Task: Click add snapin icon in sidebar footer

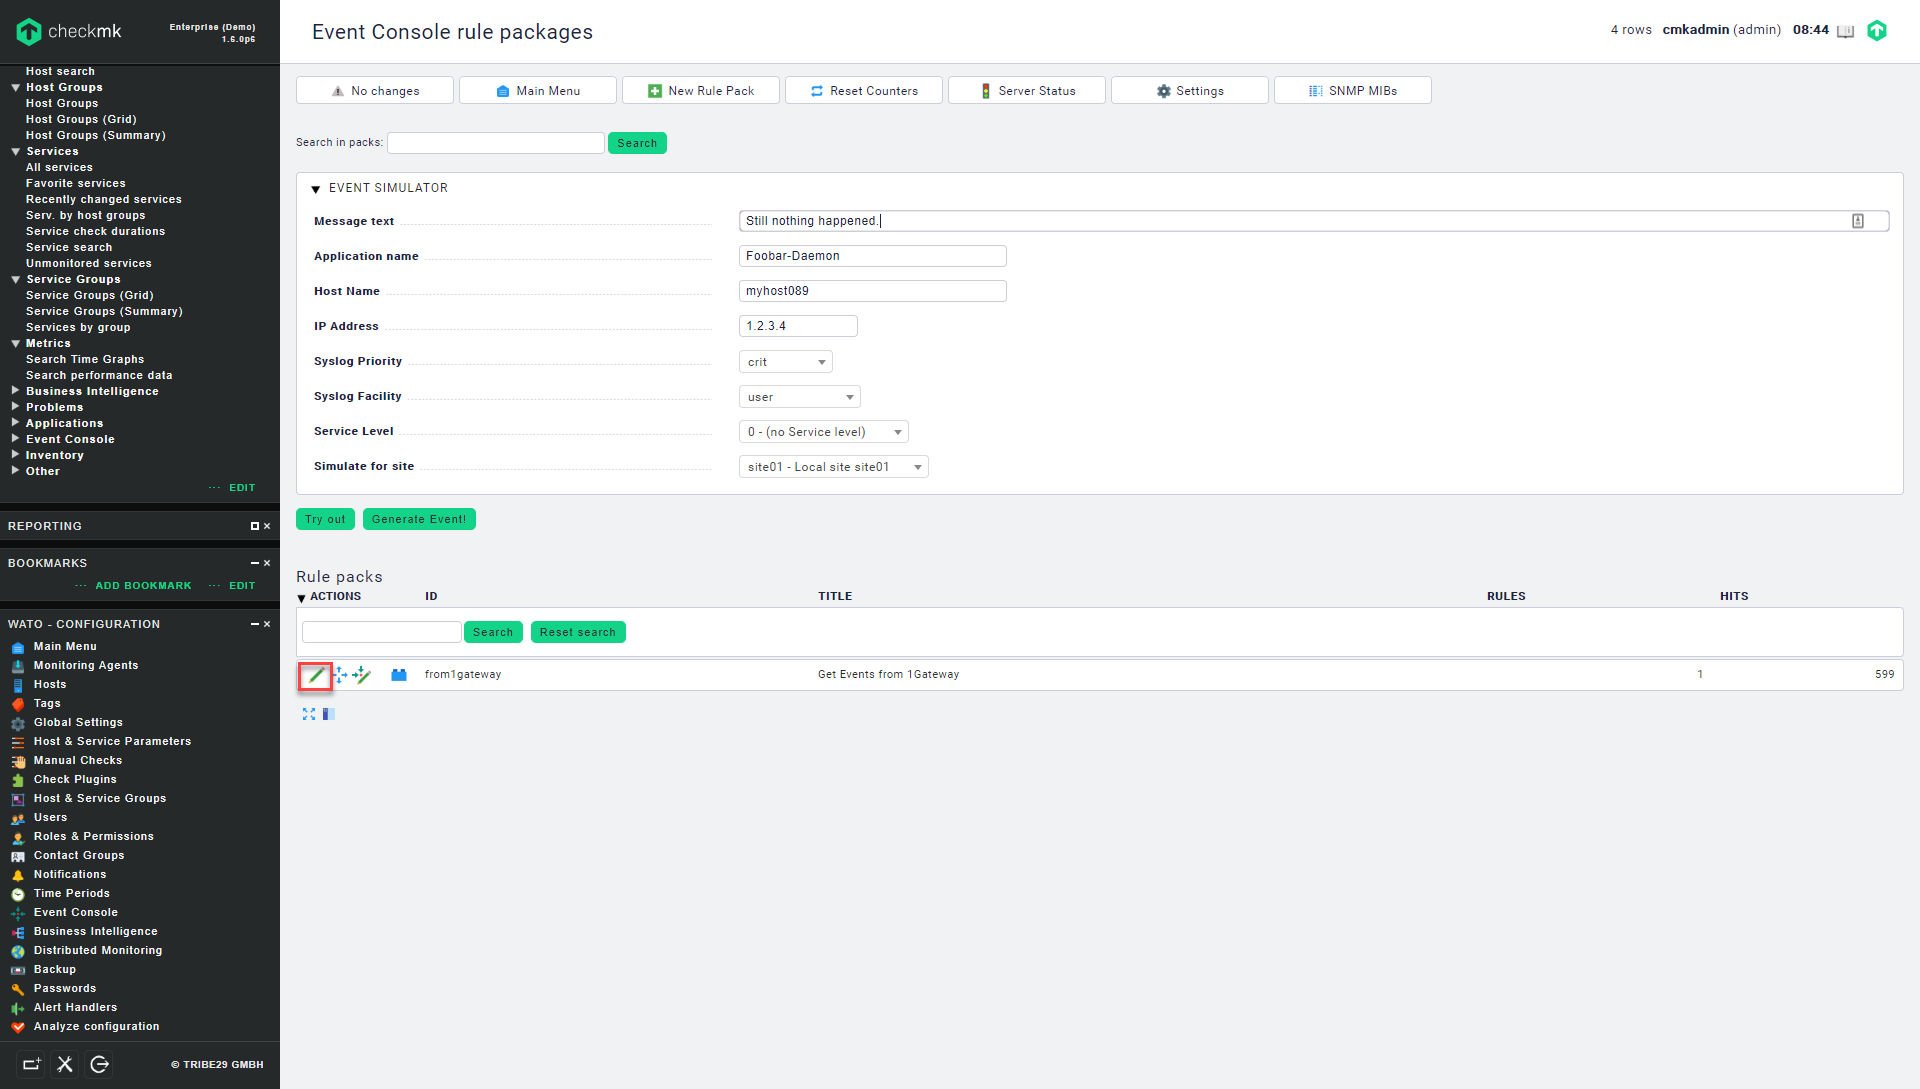Action: pos(31,1064)
